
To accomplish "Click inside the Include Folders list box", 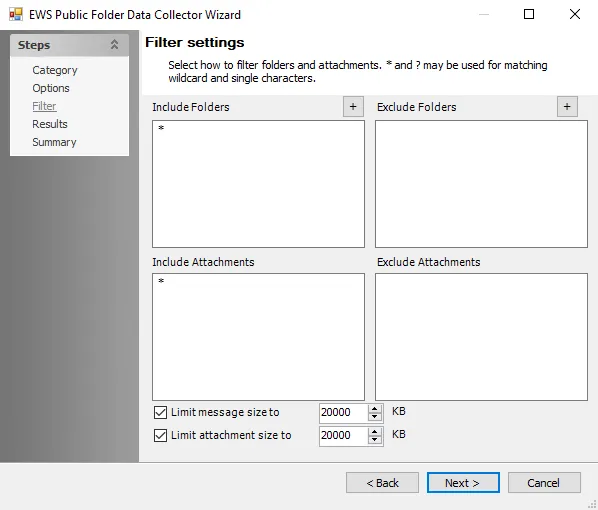I will (258, 184).
